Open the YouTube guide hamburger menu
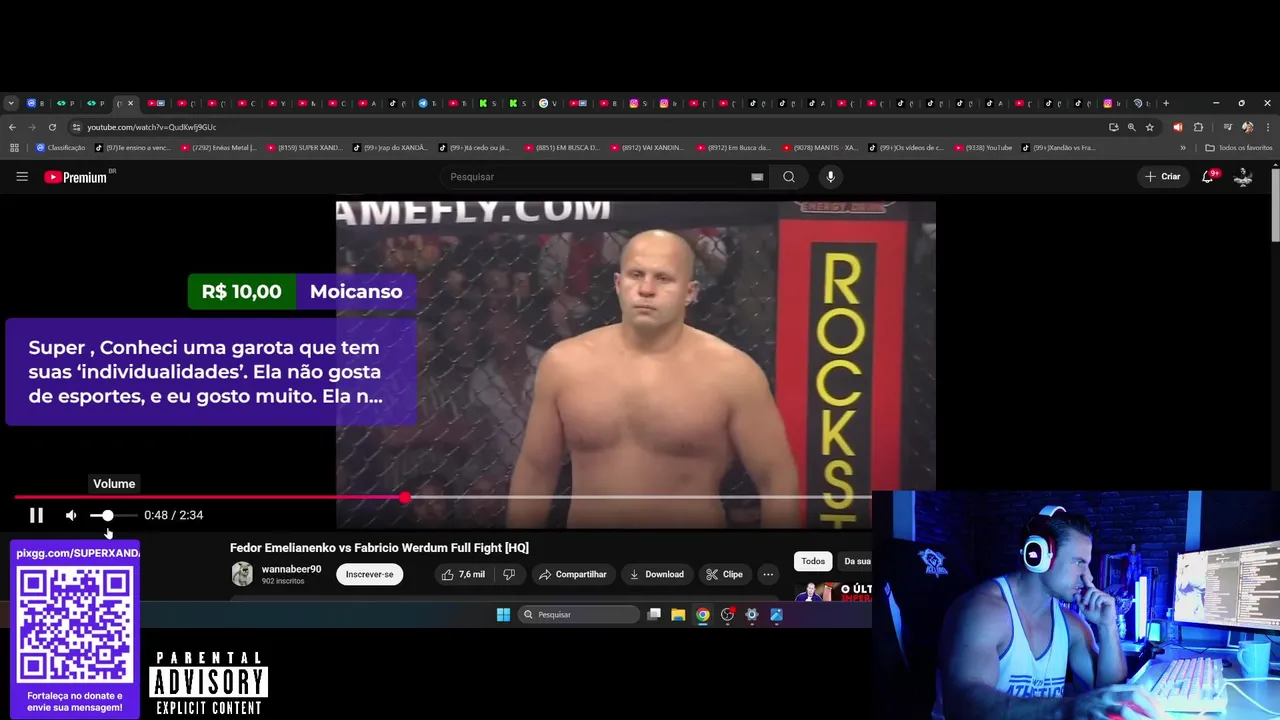Screen dimensions: 1280x720 coord(22,177)
